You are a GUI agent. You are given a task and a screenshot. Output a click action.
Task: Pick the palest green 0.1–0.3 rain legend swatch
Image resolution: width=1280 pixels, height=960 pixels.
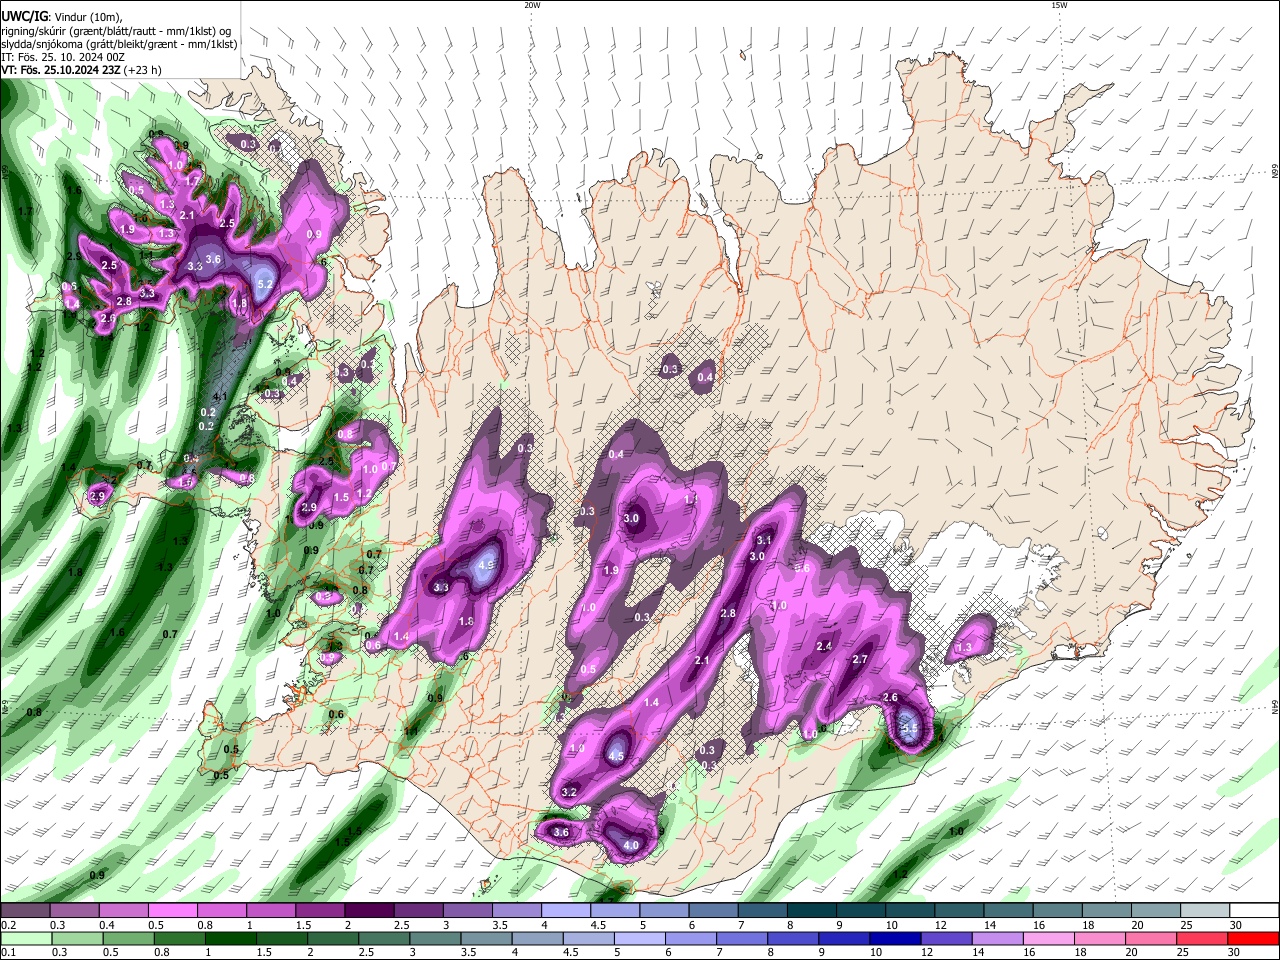pyautogui.click(x=25, y=938)
